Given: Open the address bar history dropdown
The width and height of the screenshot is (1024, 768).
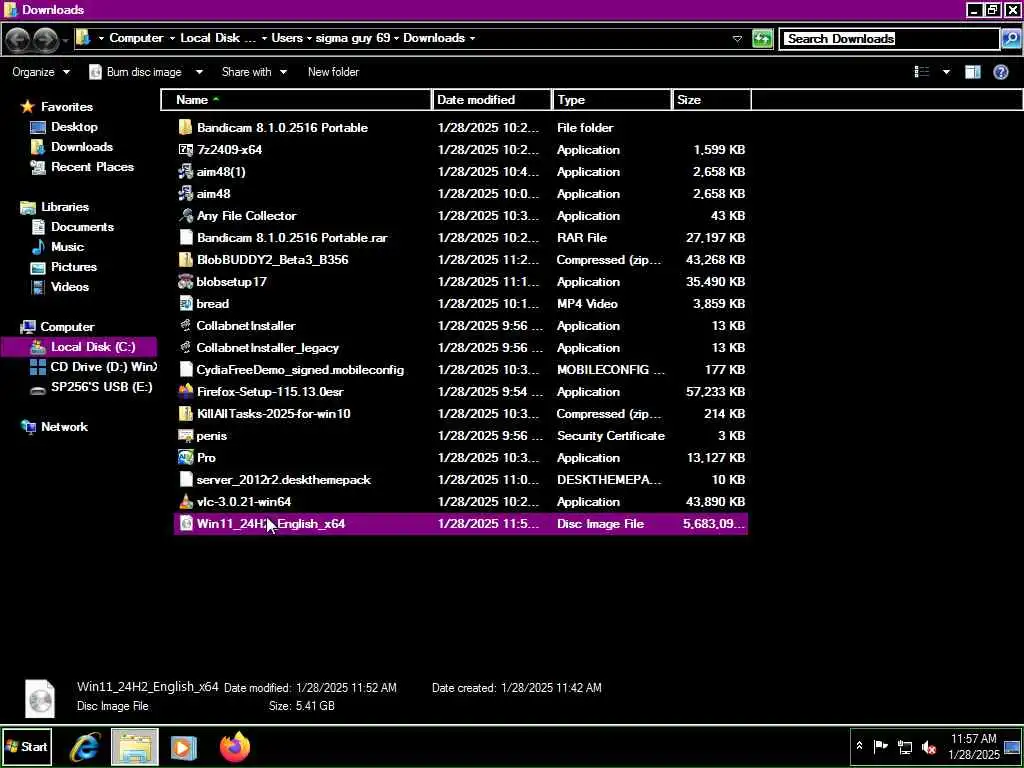Looking at the screenshot, I should point(737,39).
